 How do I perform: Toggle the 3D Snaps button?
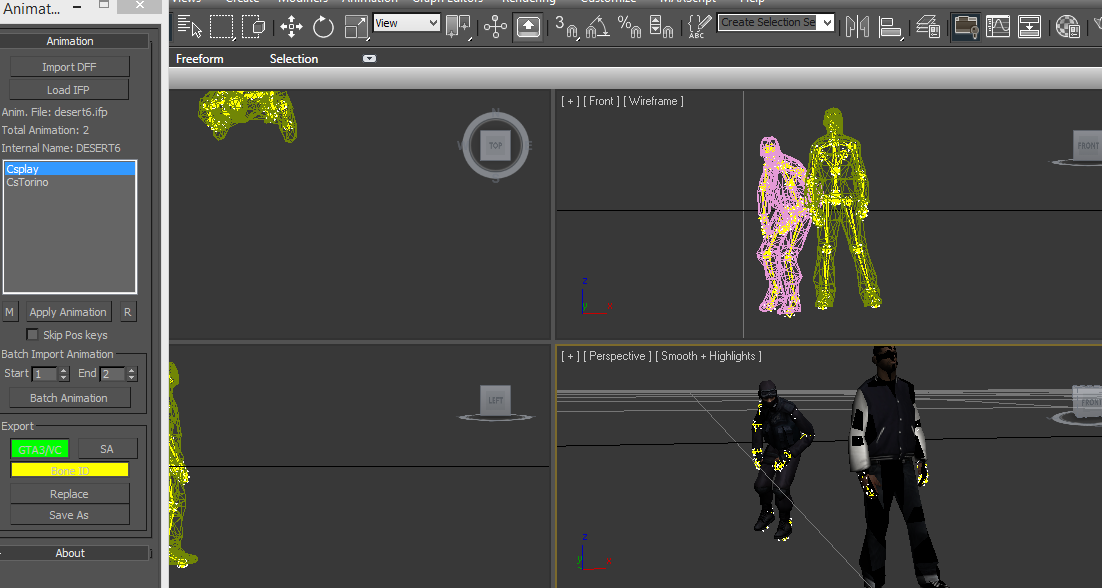(566, 27)
